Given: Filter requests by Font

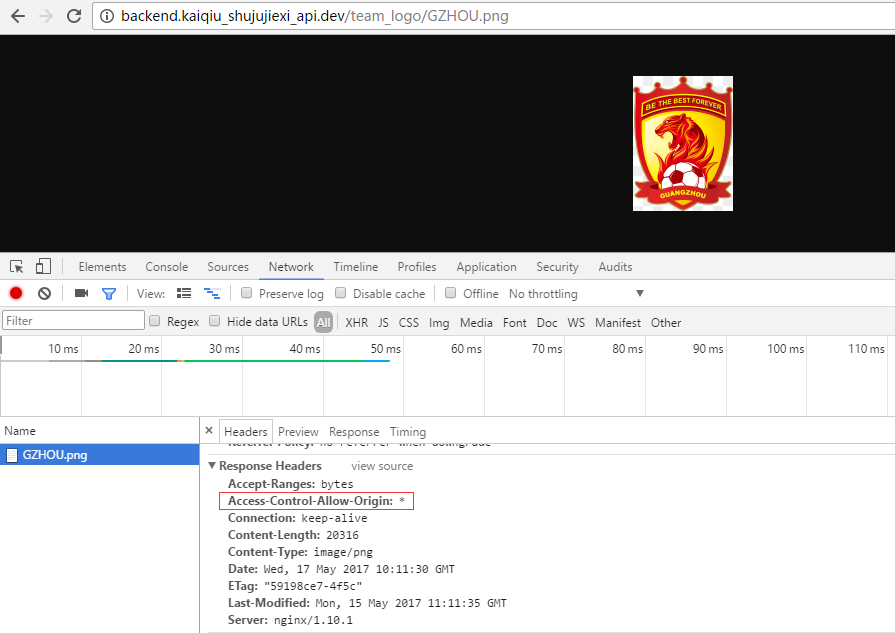Looking at the screenshot, I should pos(514,322).
